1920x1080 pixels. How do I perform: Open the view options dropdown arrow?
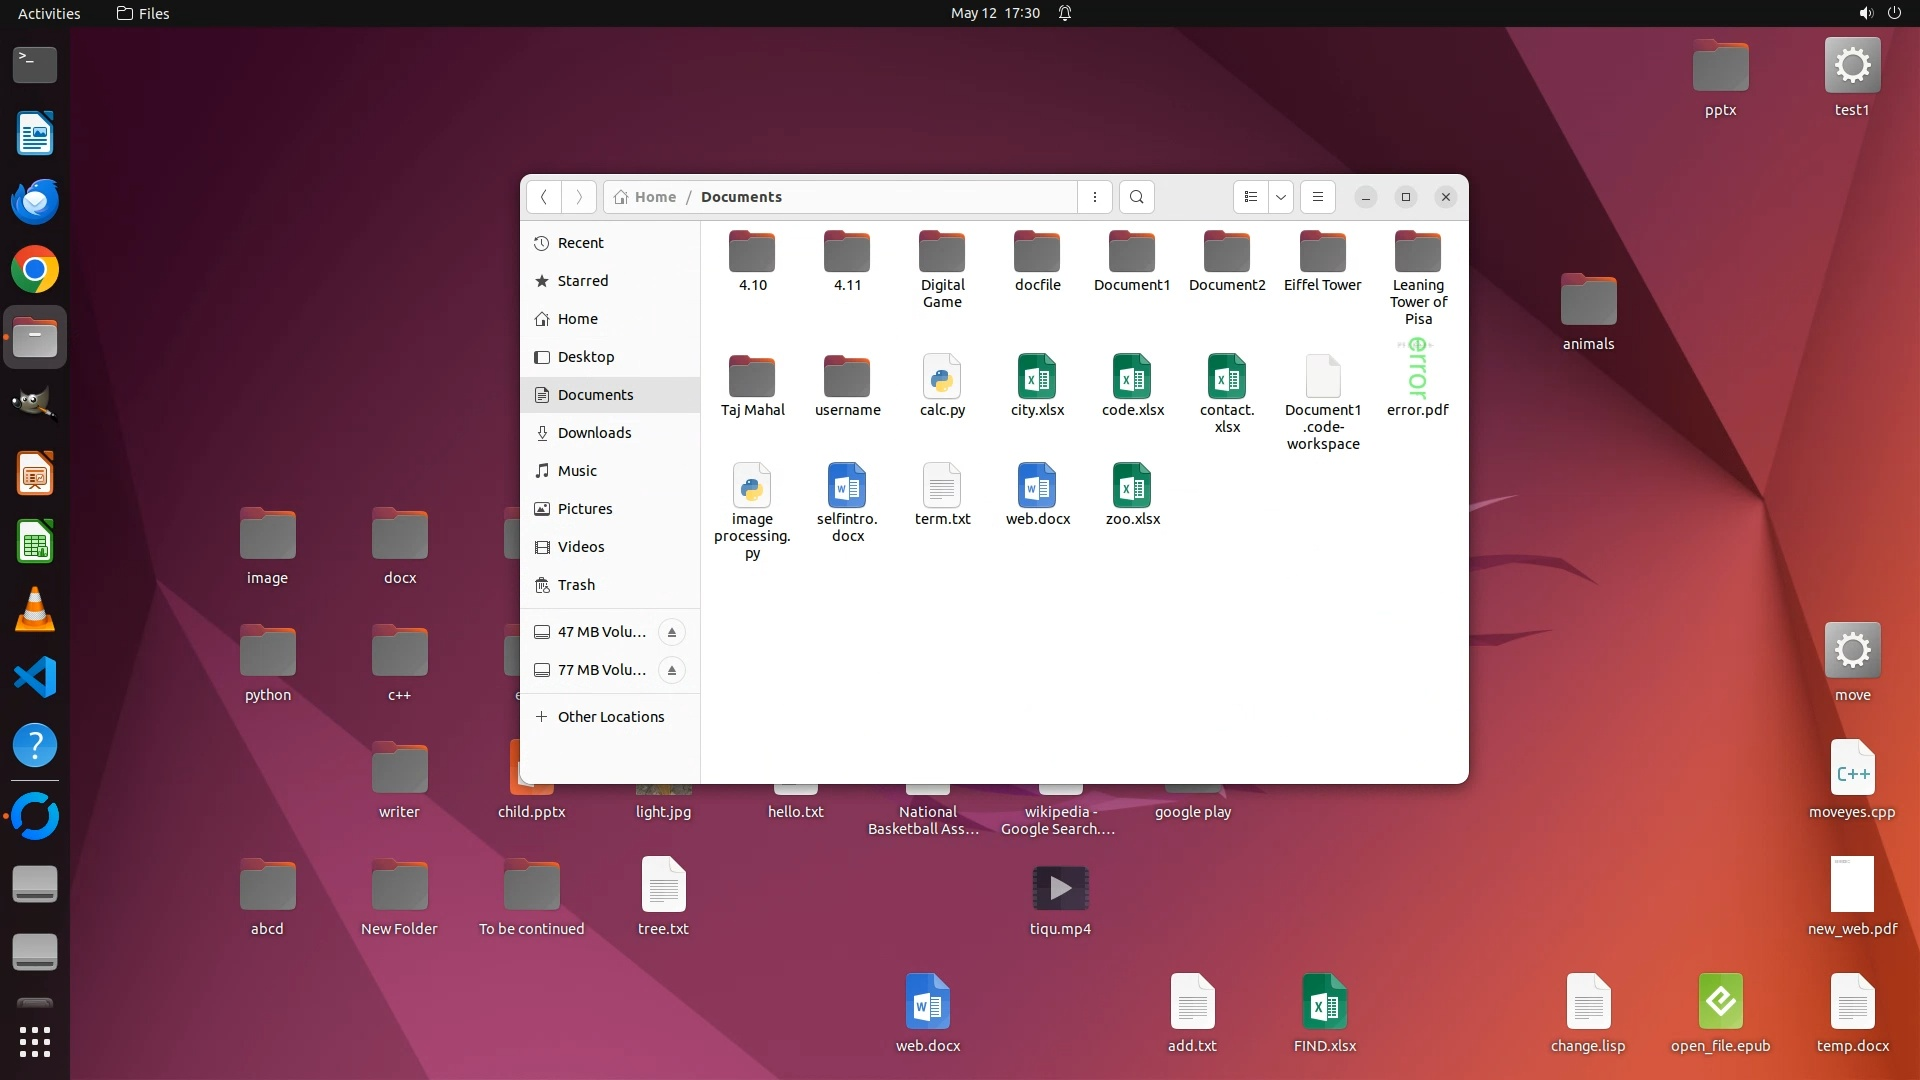[1281, 197]
